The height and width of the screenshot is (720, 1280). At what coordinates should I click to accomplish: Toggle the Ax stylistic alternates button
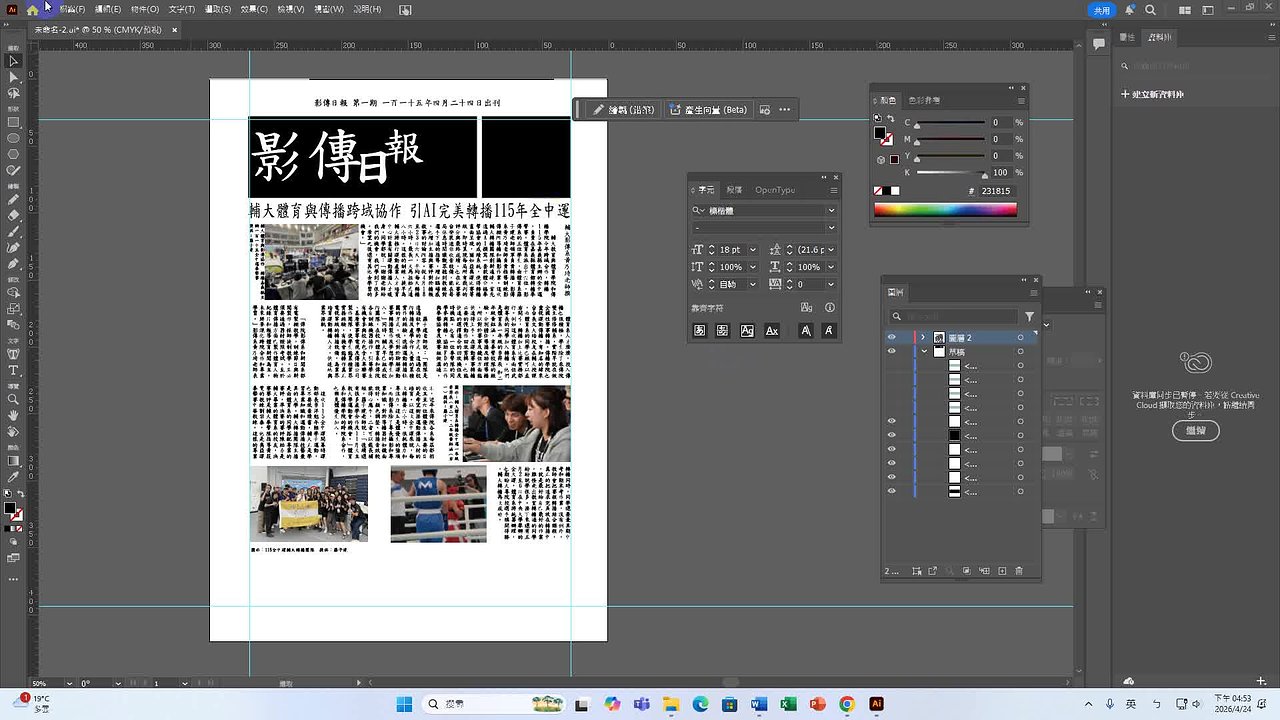pos(771,331)
